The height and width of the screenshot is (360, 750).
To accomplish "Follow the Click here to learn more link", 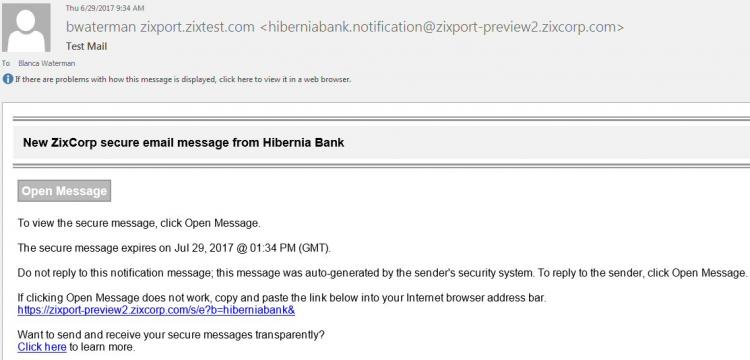I will click(x=42, y=347).
